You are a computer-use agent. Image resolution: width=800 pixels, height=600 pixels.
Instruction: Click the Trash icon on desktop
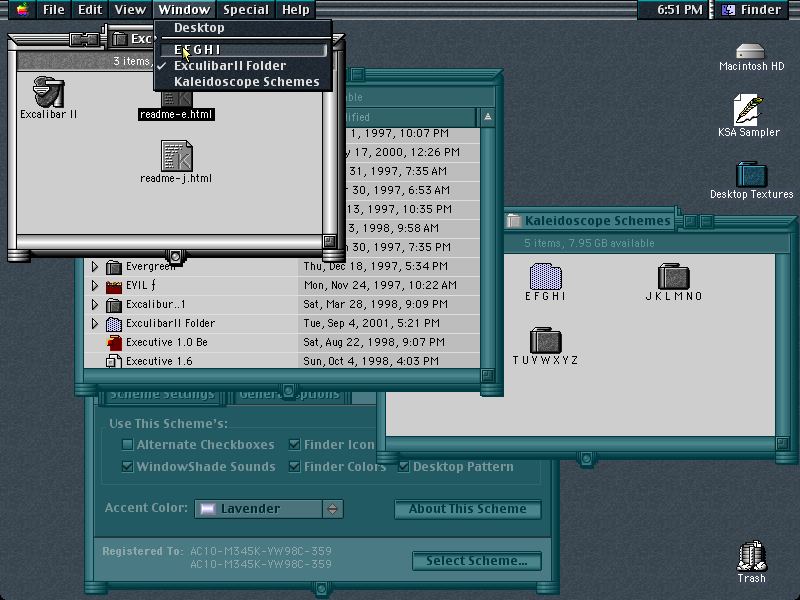click(752, 556)
